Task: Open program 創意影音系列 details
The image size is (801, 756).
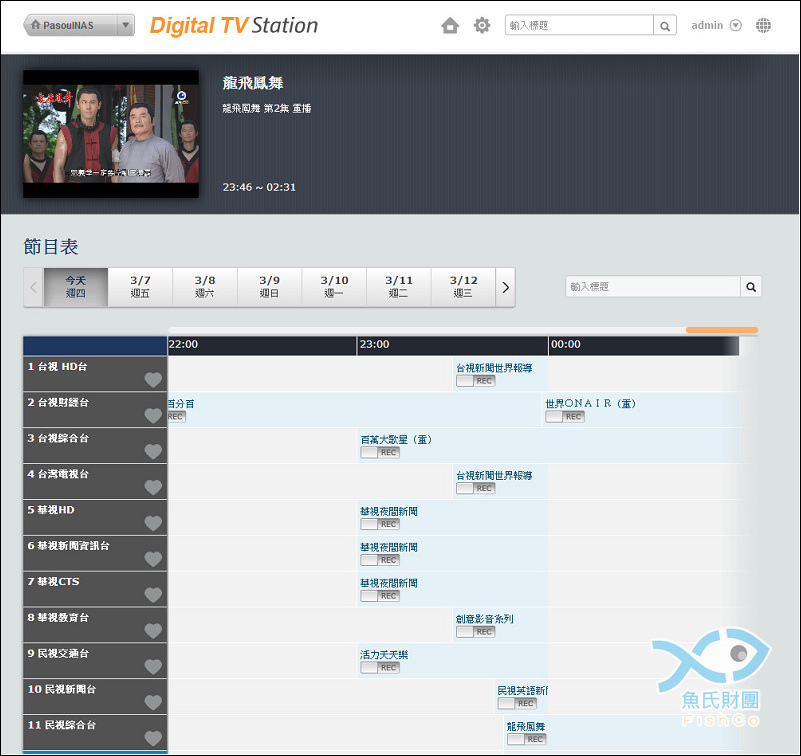Action: point(484,619)
